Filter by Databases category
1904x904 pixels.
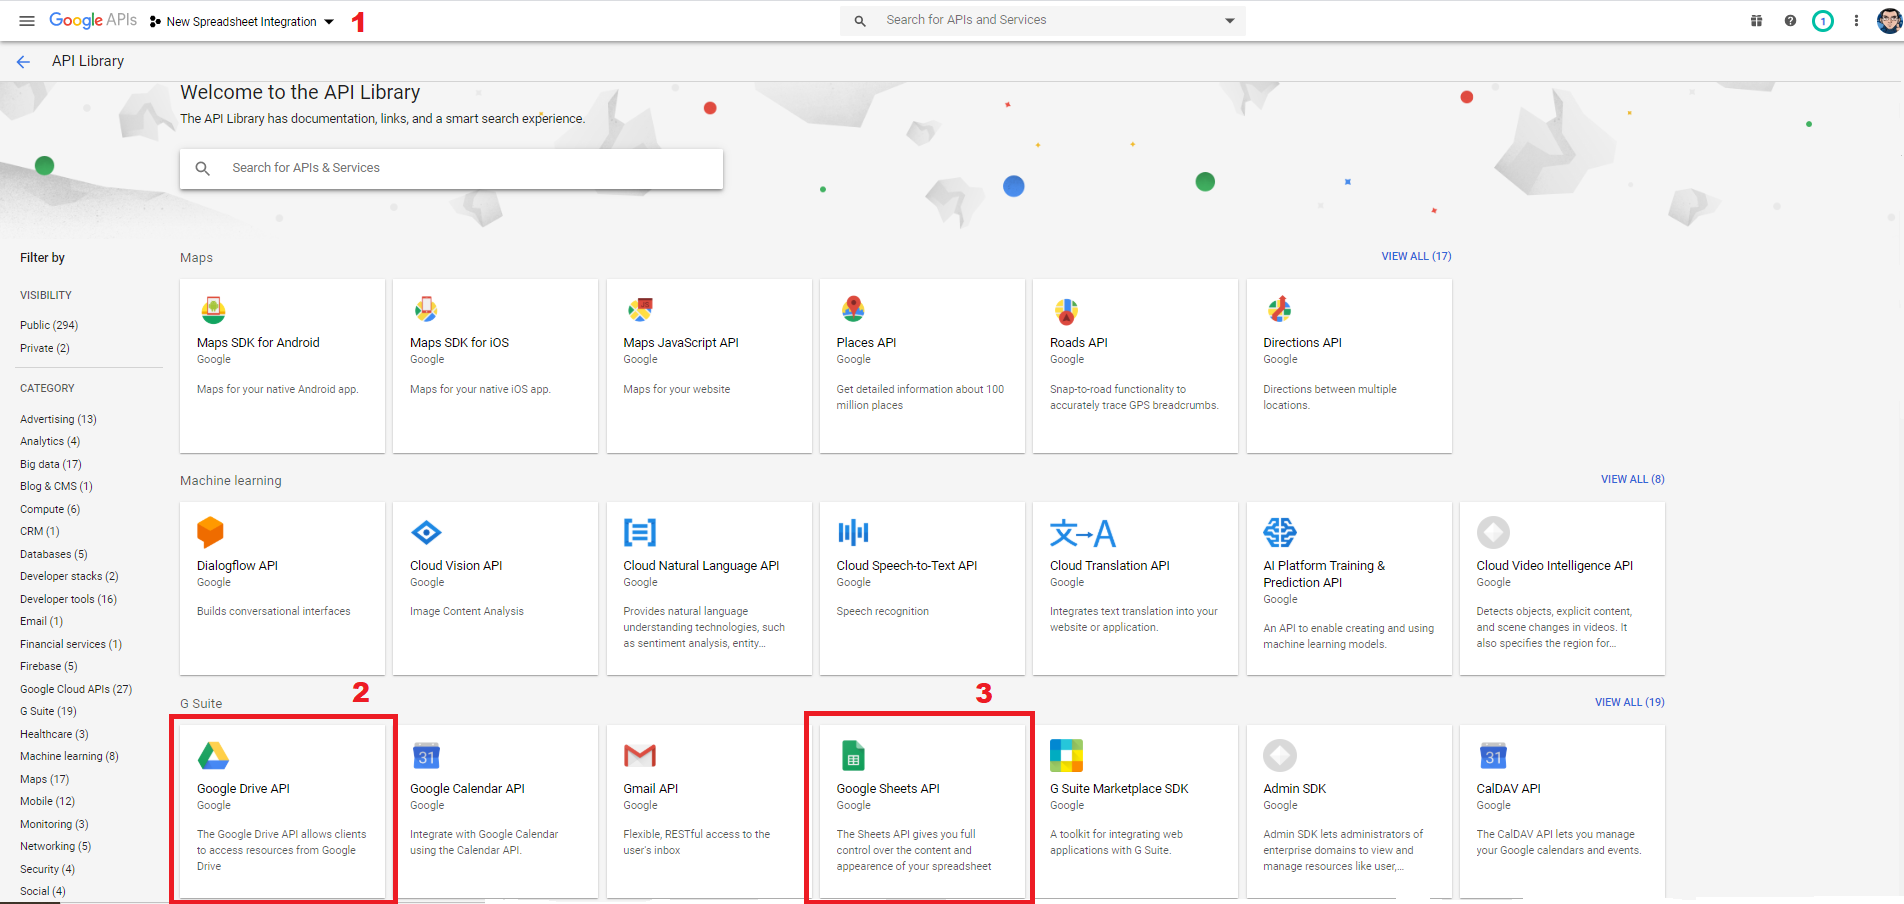(x=54, y=554)
